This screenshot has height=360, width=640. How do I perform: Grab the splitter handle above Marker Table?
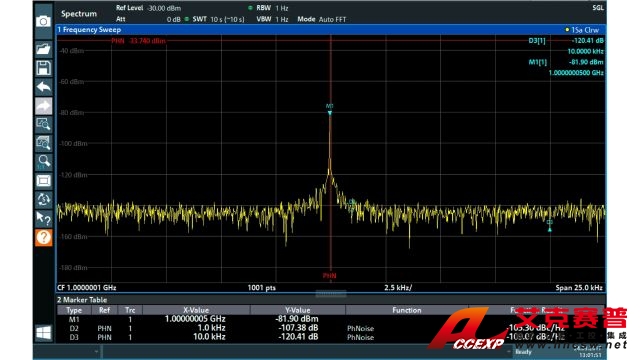(x=331, y=293)
